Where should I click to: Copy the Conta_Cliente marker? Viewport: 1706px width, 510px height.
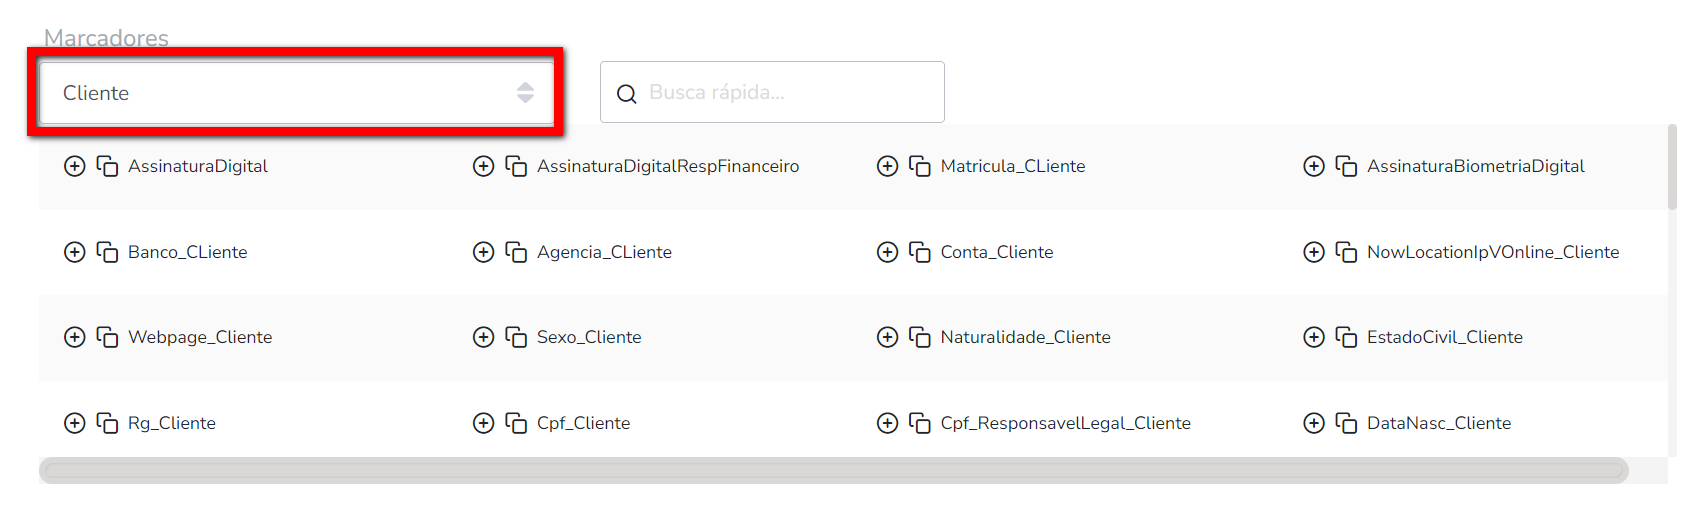920,252
